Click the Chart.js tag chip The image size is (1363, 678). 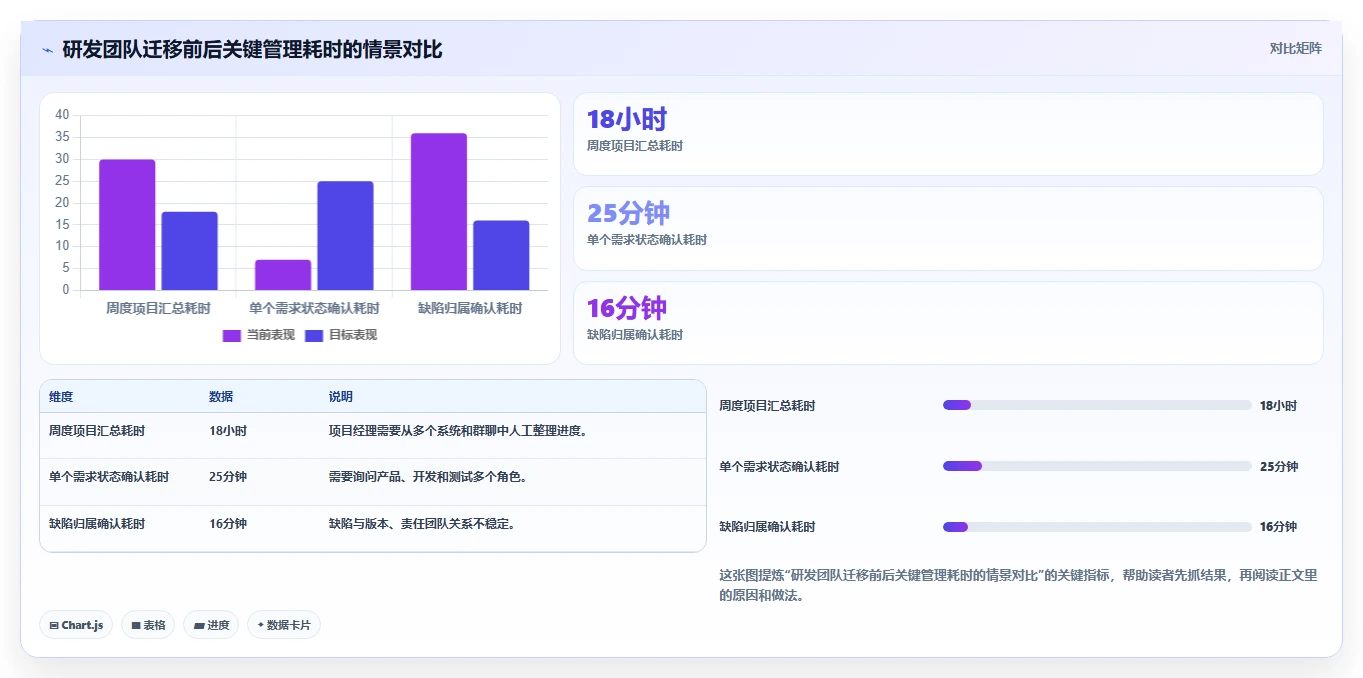[77, 625]
